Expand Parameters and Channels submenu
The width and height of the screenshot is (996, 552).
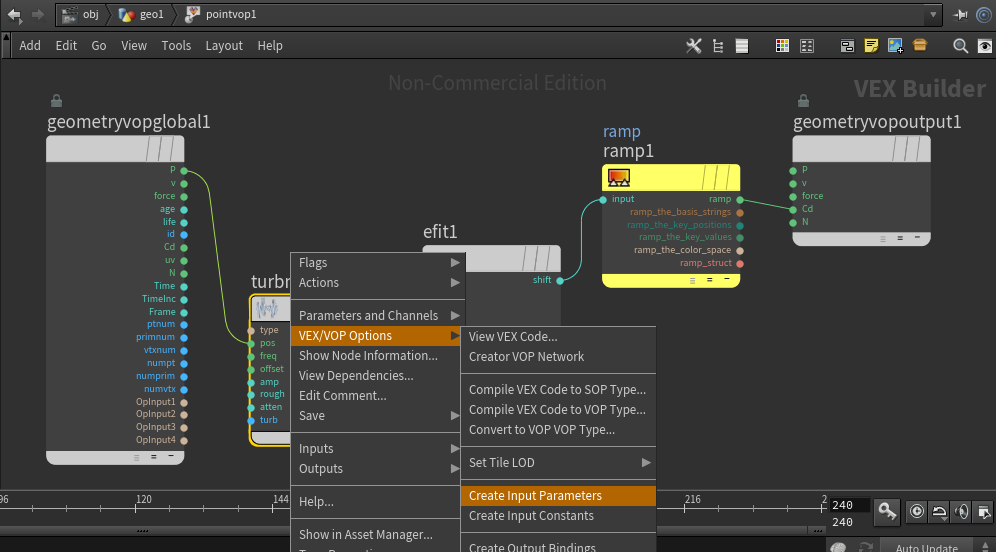[378, 316]
